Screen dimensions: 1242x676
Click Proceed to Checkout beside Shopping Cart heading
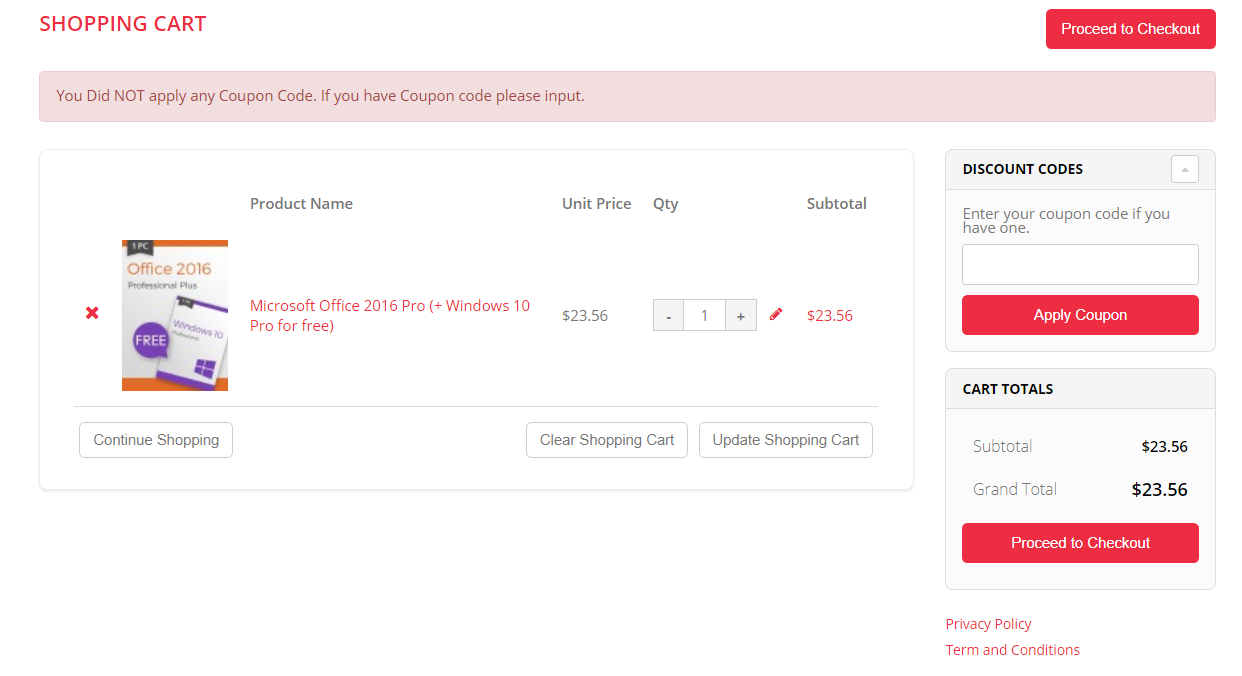(x=1130, y=29)
